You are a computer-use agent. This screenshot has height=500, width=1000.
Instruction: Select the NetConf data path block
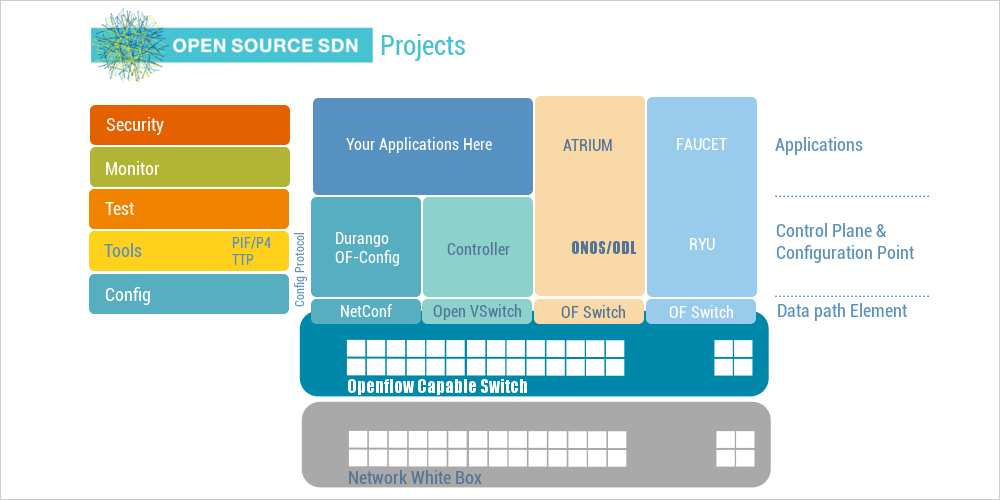(x=366, y=311)
